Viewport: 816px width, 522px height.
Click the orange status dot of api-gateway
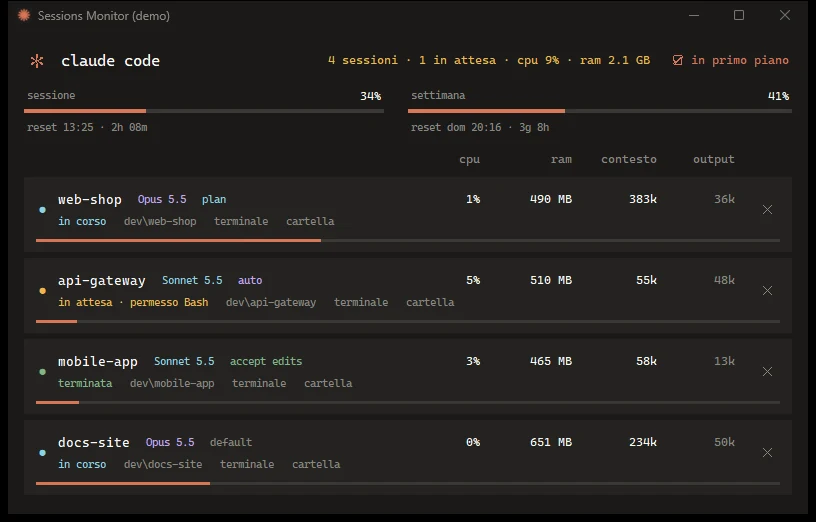tap(43, 291)
